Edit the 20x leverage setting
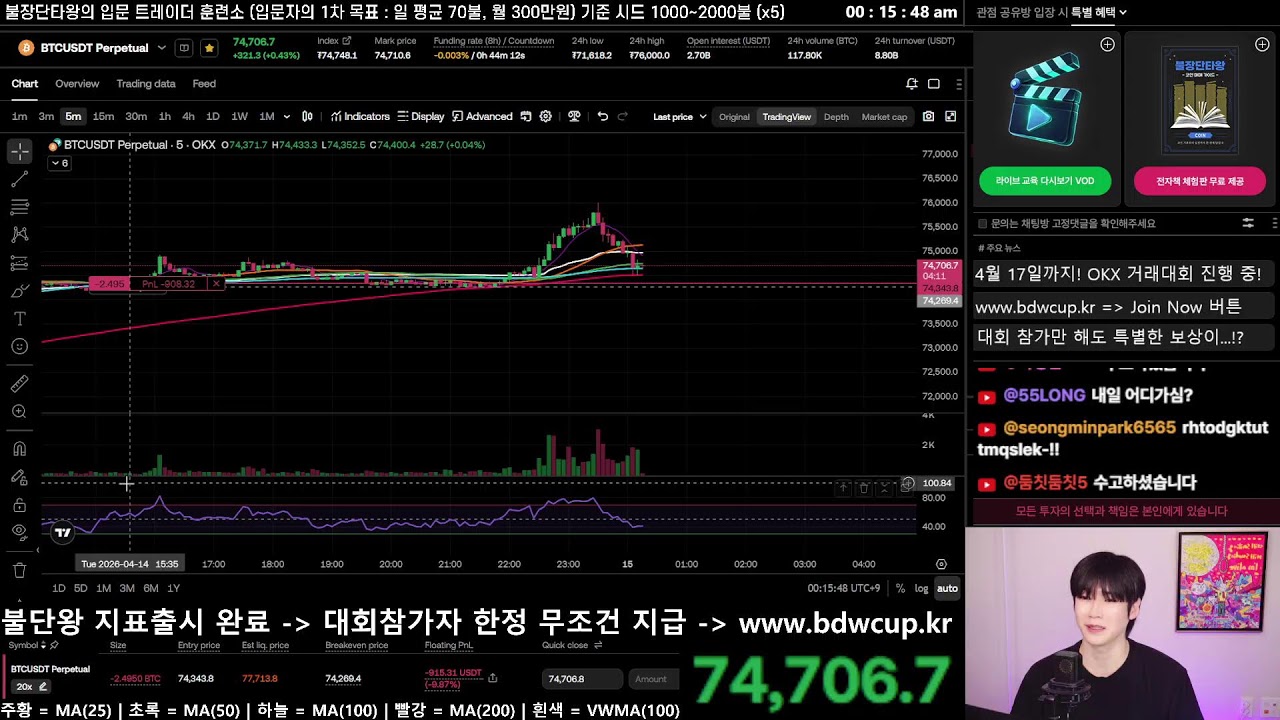 point(32,686)
